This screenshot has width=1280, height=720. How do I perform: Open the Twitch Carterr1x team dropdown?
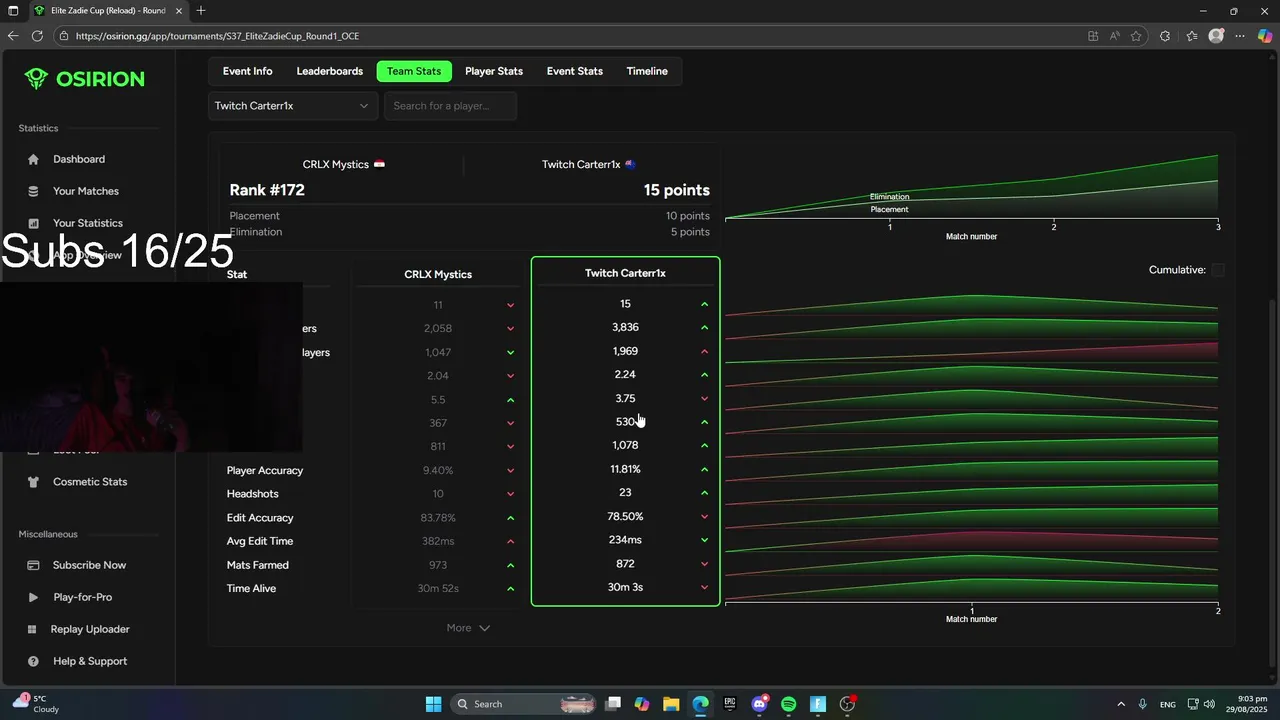pyautogui.click(x=292, y=106)
